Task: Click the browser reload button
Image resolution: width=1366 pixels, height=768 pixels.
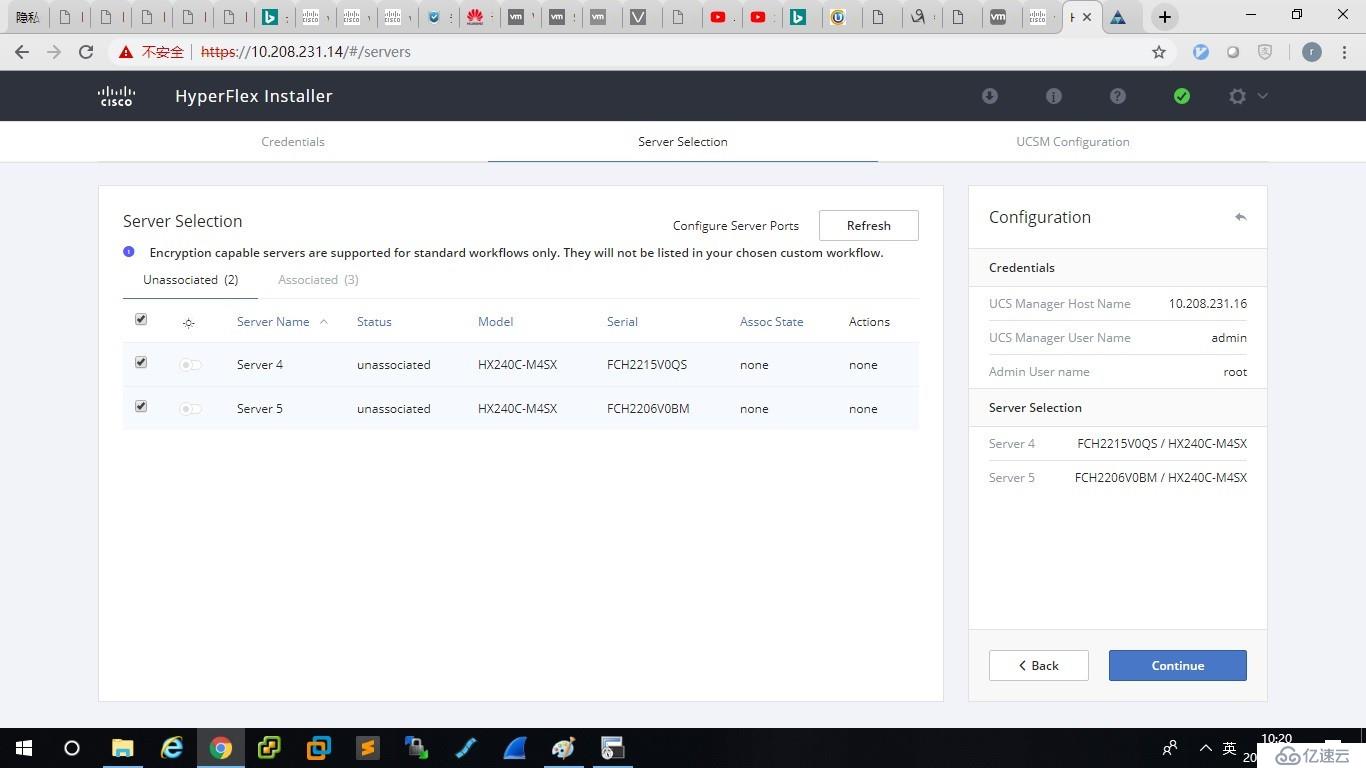Action: tap(86, 52)
